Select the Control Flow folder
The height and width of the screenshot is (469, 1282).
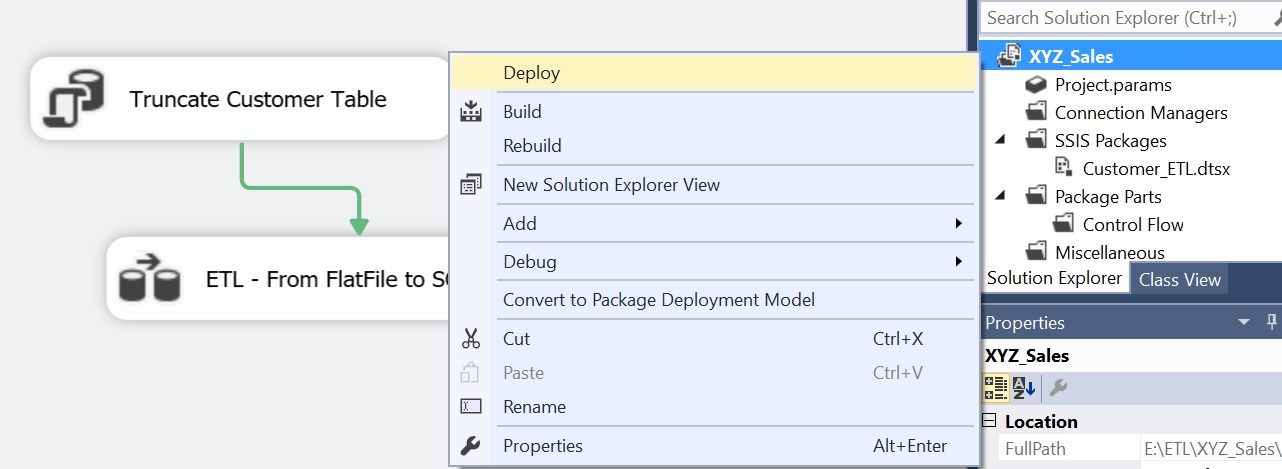tap(1133, 225)
